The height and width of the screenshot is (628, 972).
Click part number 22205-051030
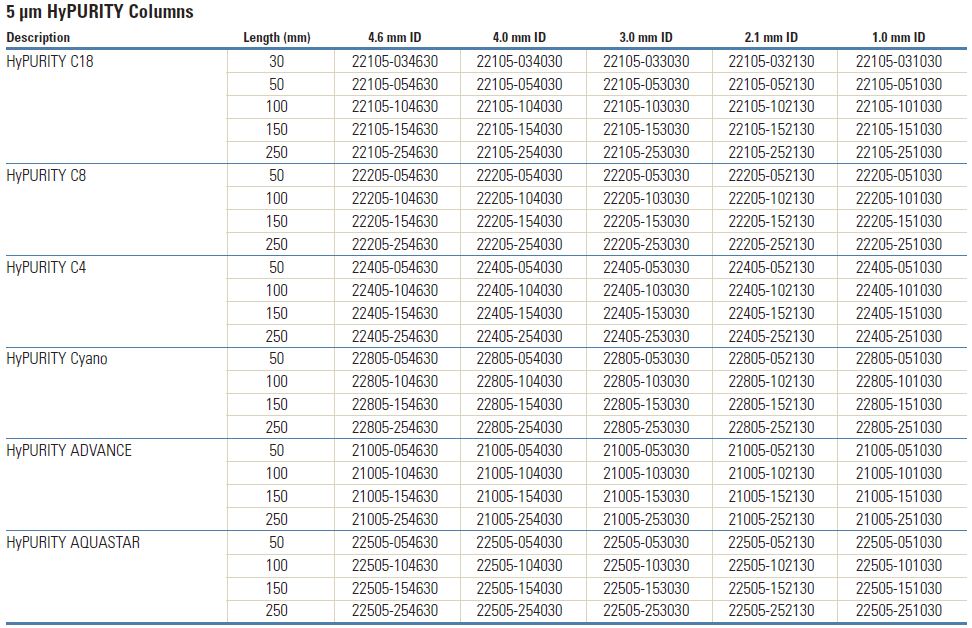pyautogui.click(x=899, y=175)
